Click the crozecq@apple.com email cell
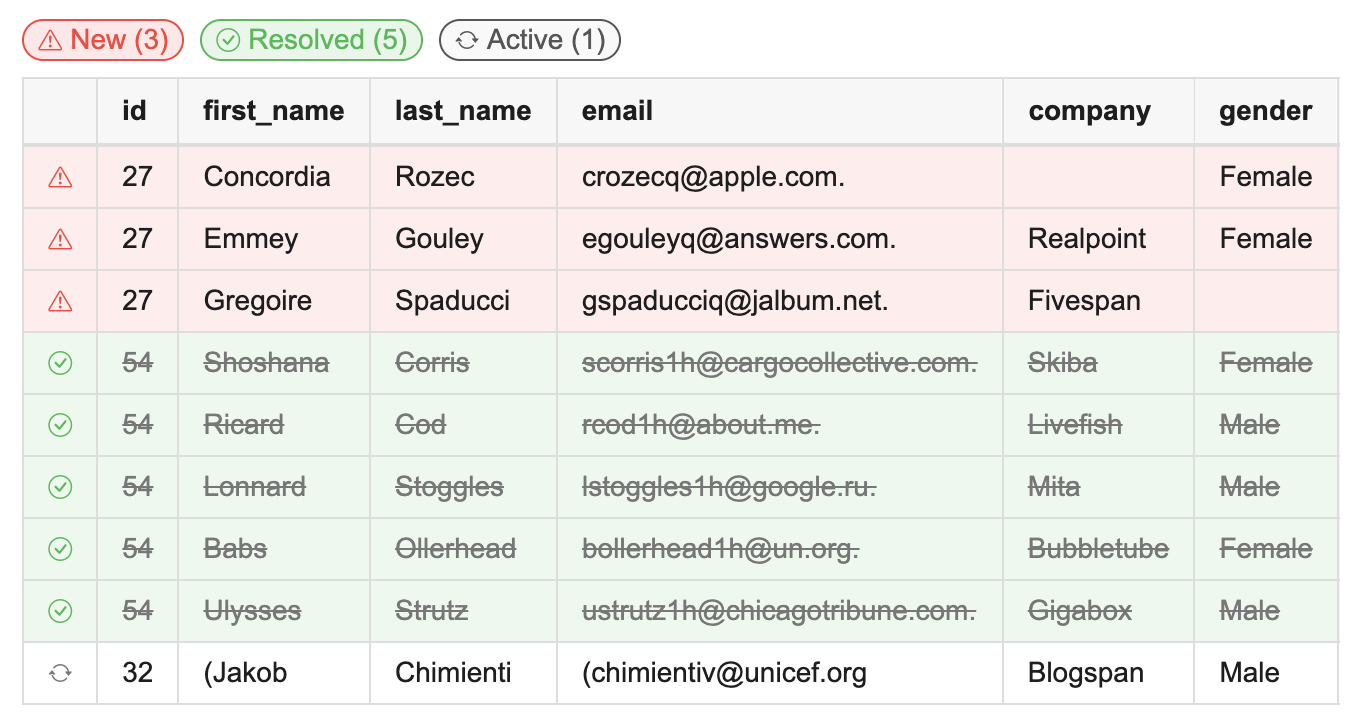The image size is (1358, 724). coord(713,178)
